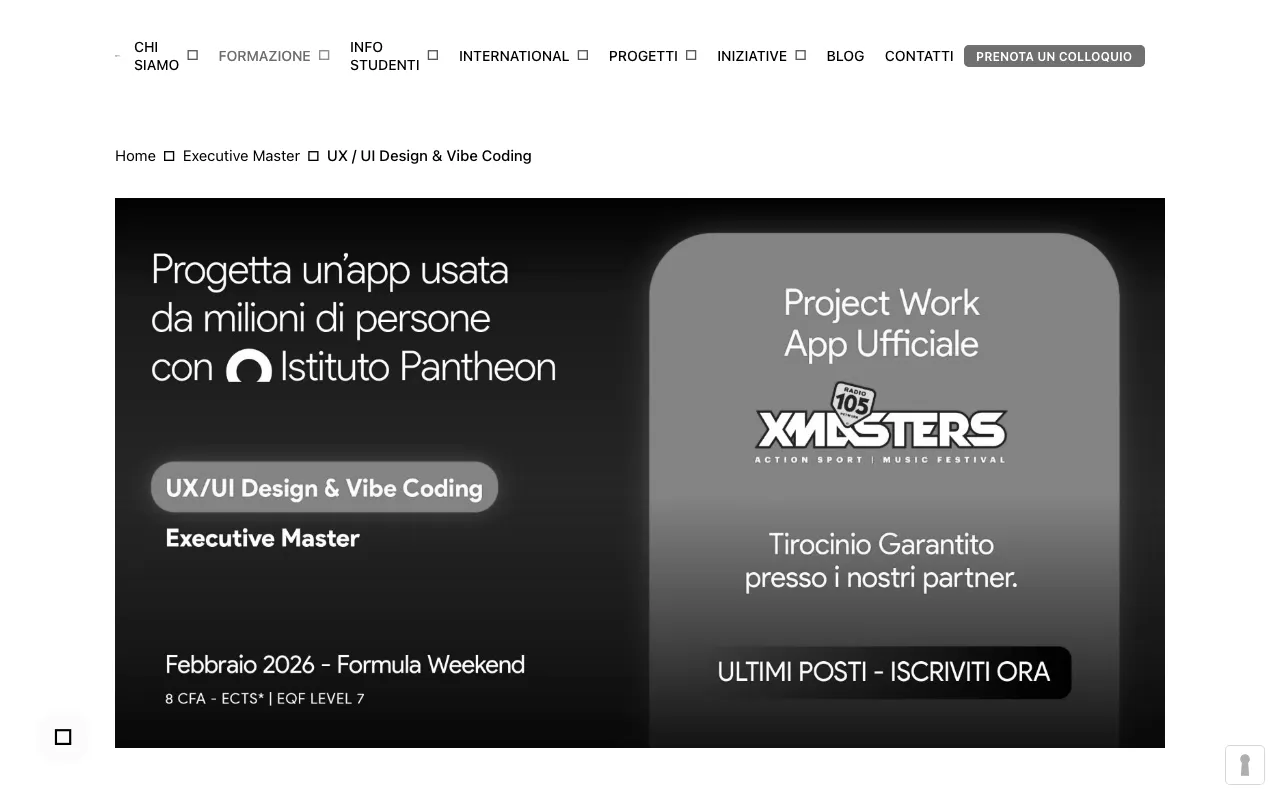Screen dimensions: 1280x800
Task: Expand the CHI SIAMO dropdown arrow
Action: tap(193, 56)
